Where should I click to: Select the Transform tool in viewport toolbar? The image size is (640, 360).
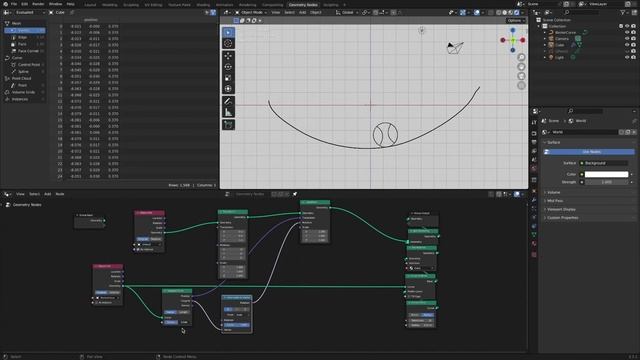(228, 89)
